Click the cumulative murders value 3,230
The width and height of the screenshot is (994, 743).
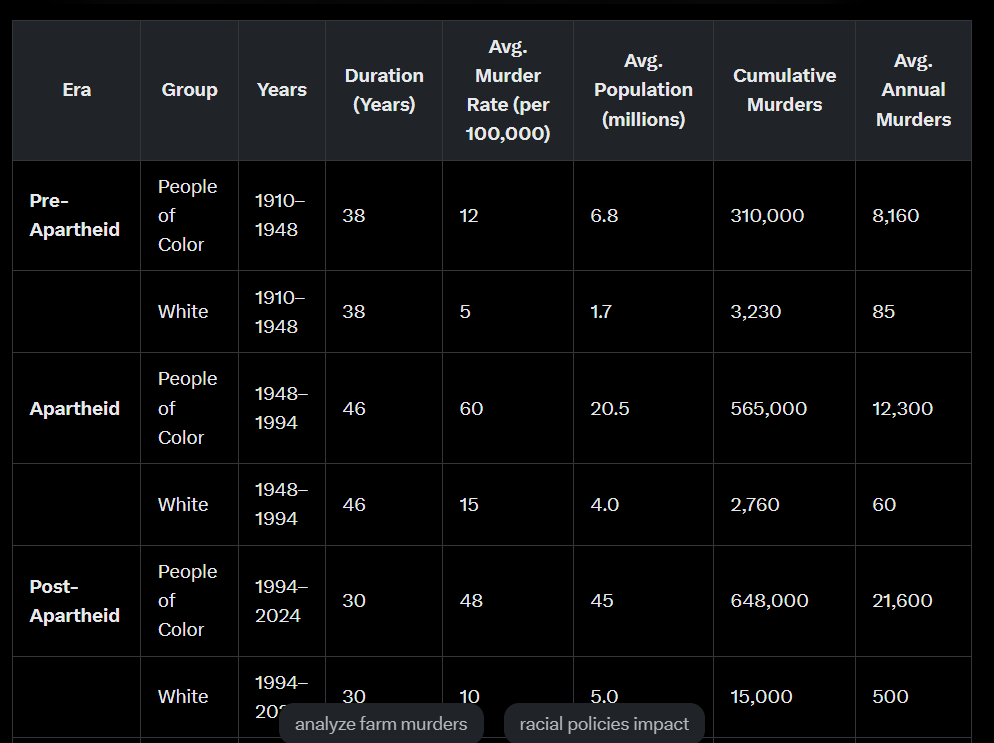tap(756, 312)
